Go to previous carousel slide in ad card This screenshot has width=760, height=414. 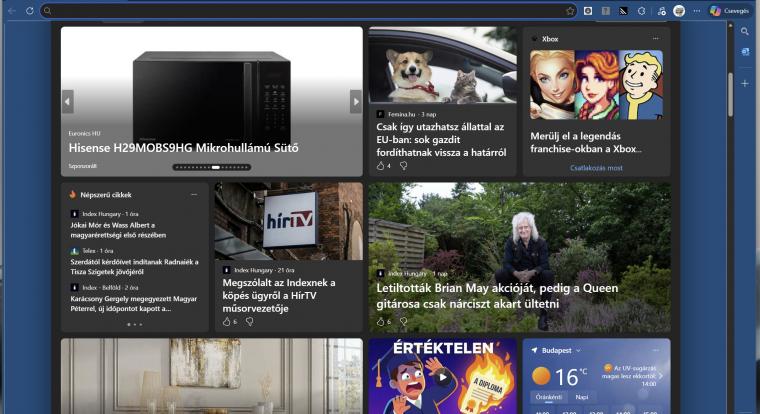67,101
